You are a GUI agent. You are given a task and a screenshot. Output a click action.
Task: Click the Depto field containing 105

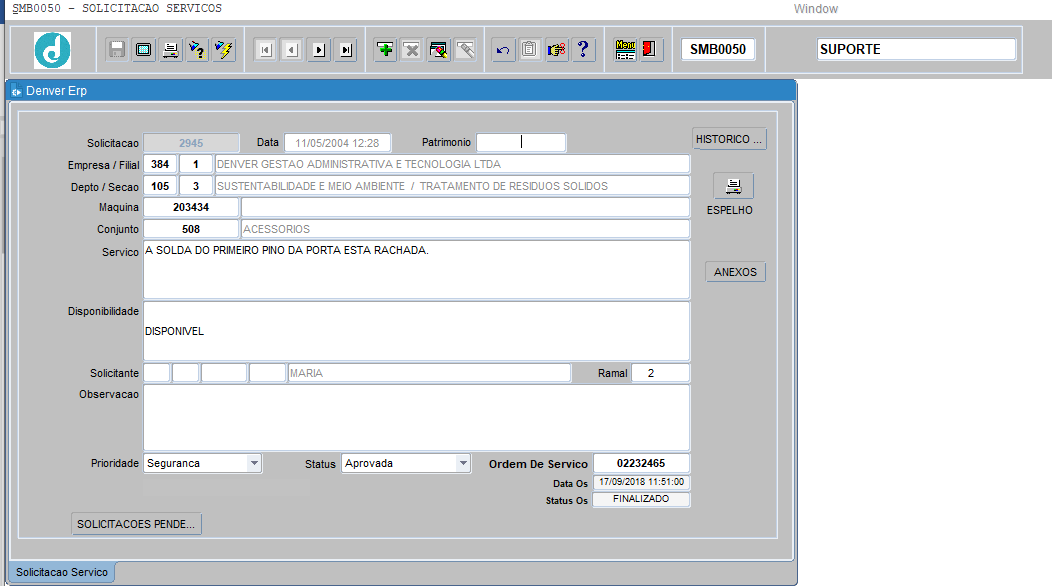(x=160, y=186)
